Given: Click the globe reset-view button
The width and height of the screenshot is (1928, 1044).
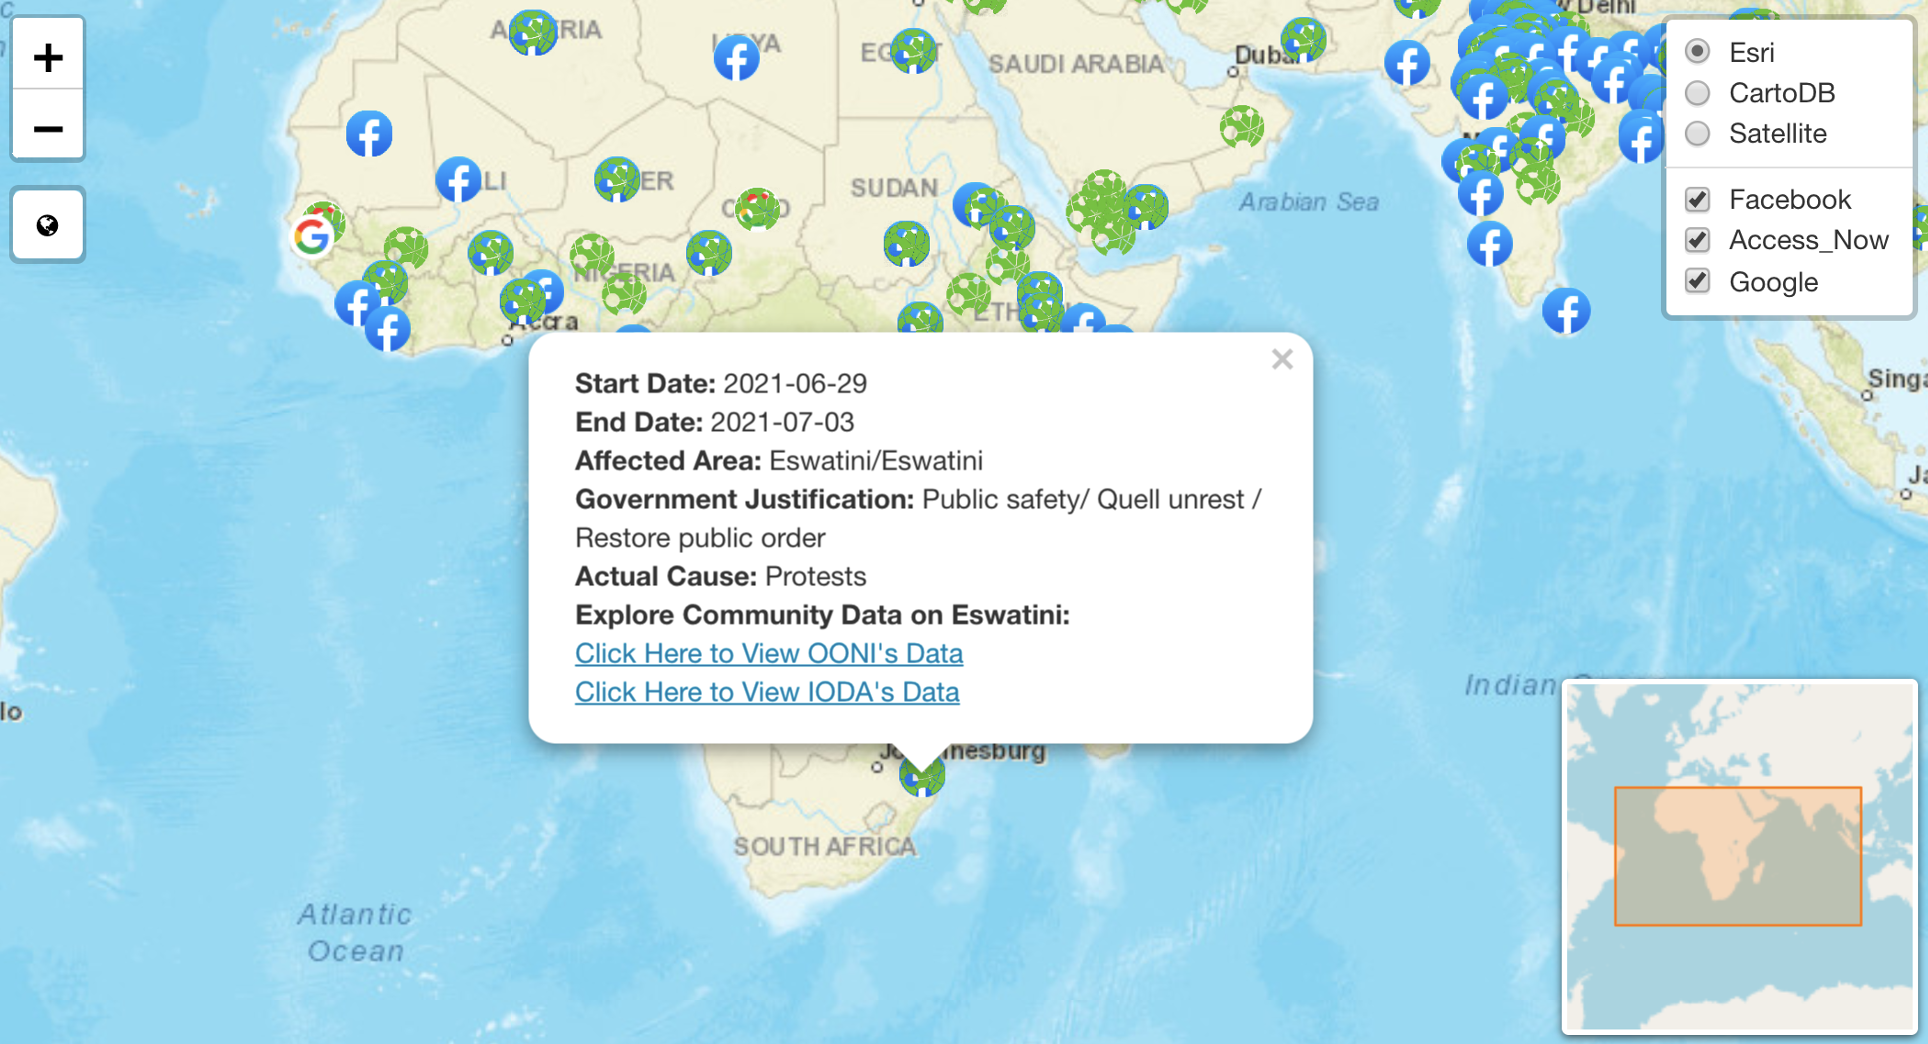Looking at the screenshot, I should (48, 225).
